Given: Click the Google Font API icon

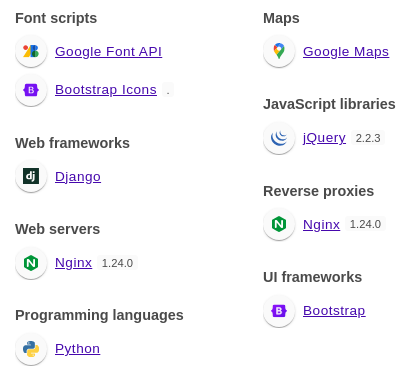Looking at the screenshot, I should point(31,51).
